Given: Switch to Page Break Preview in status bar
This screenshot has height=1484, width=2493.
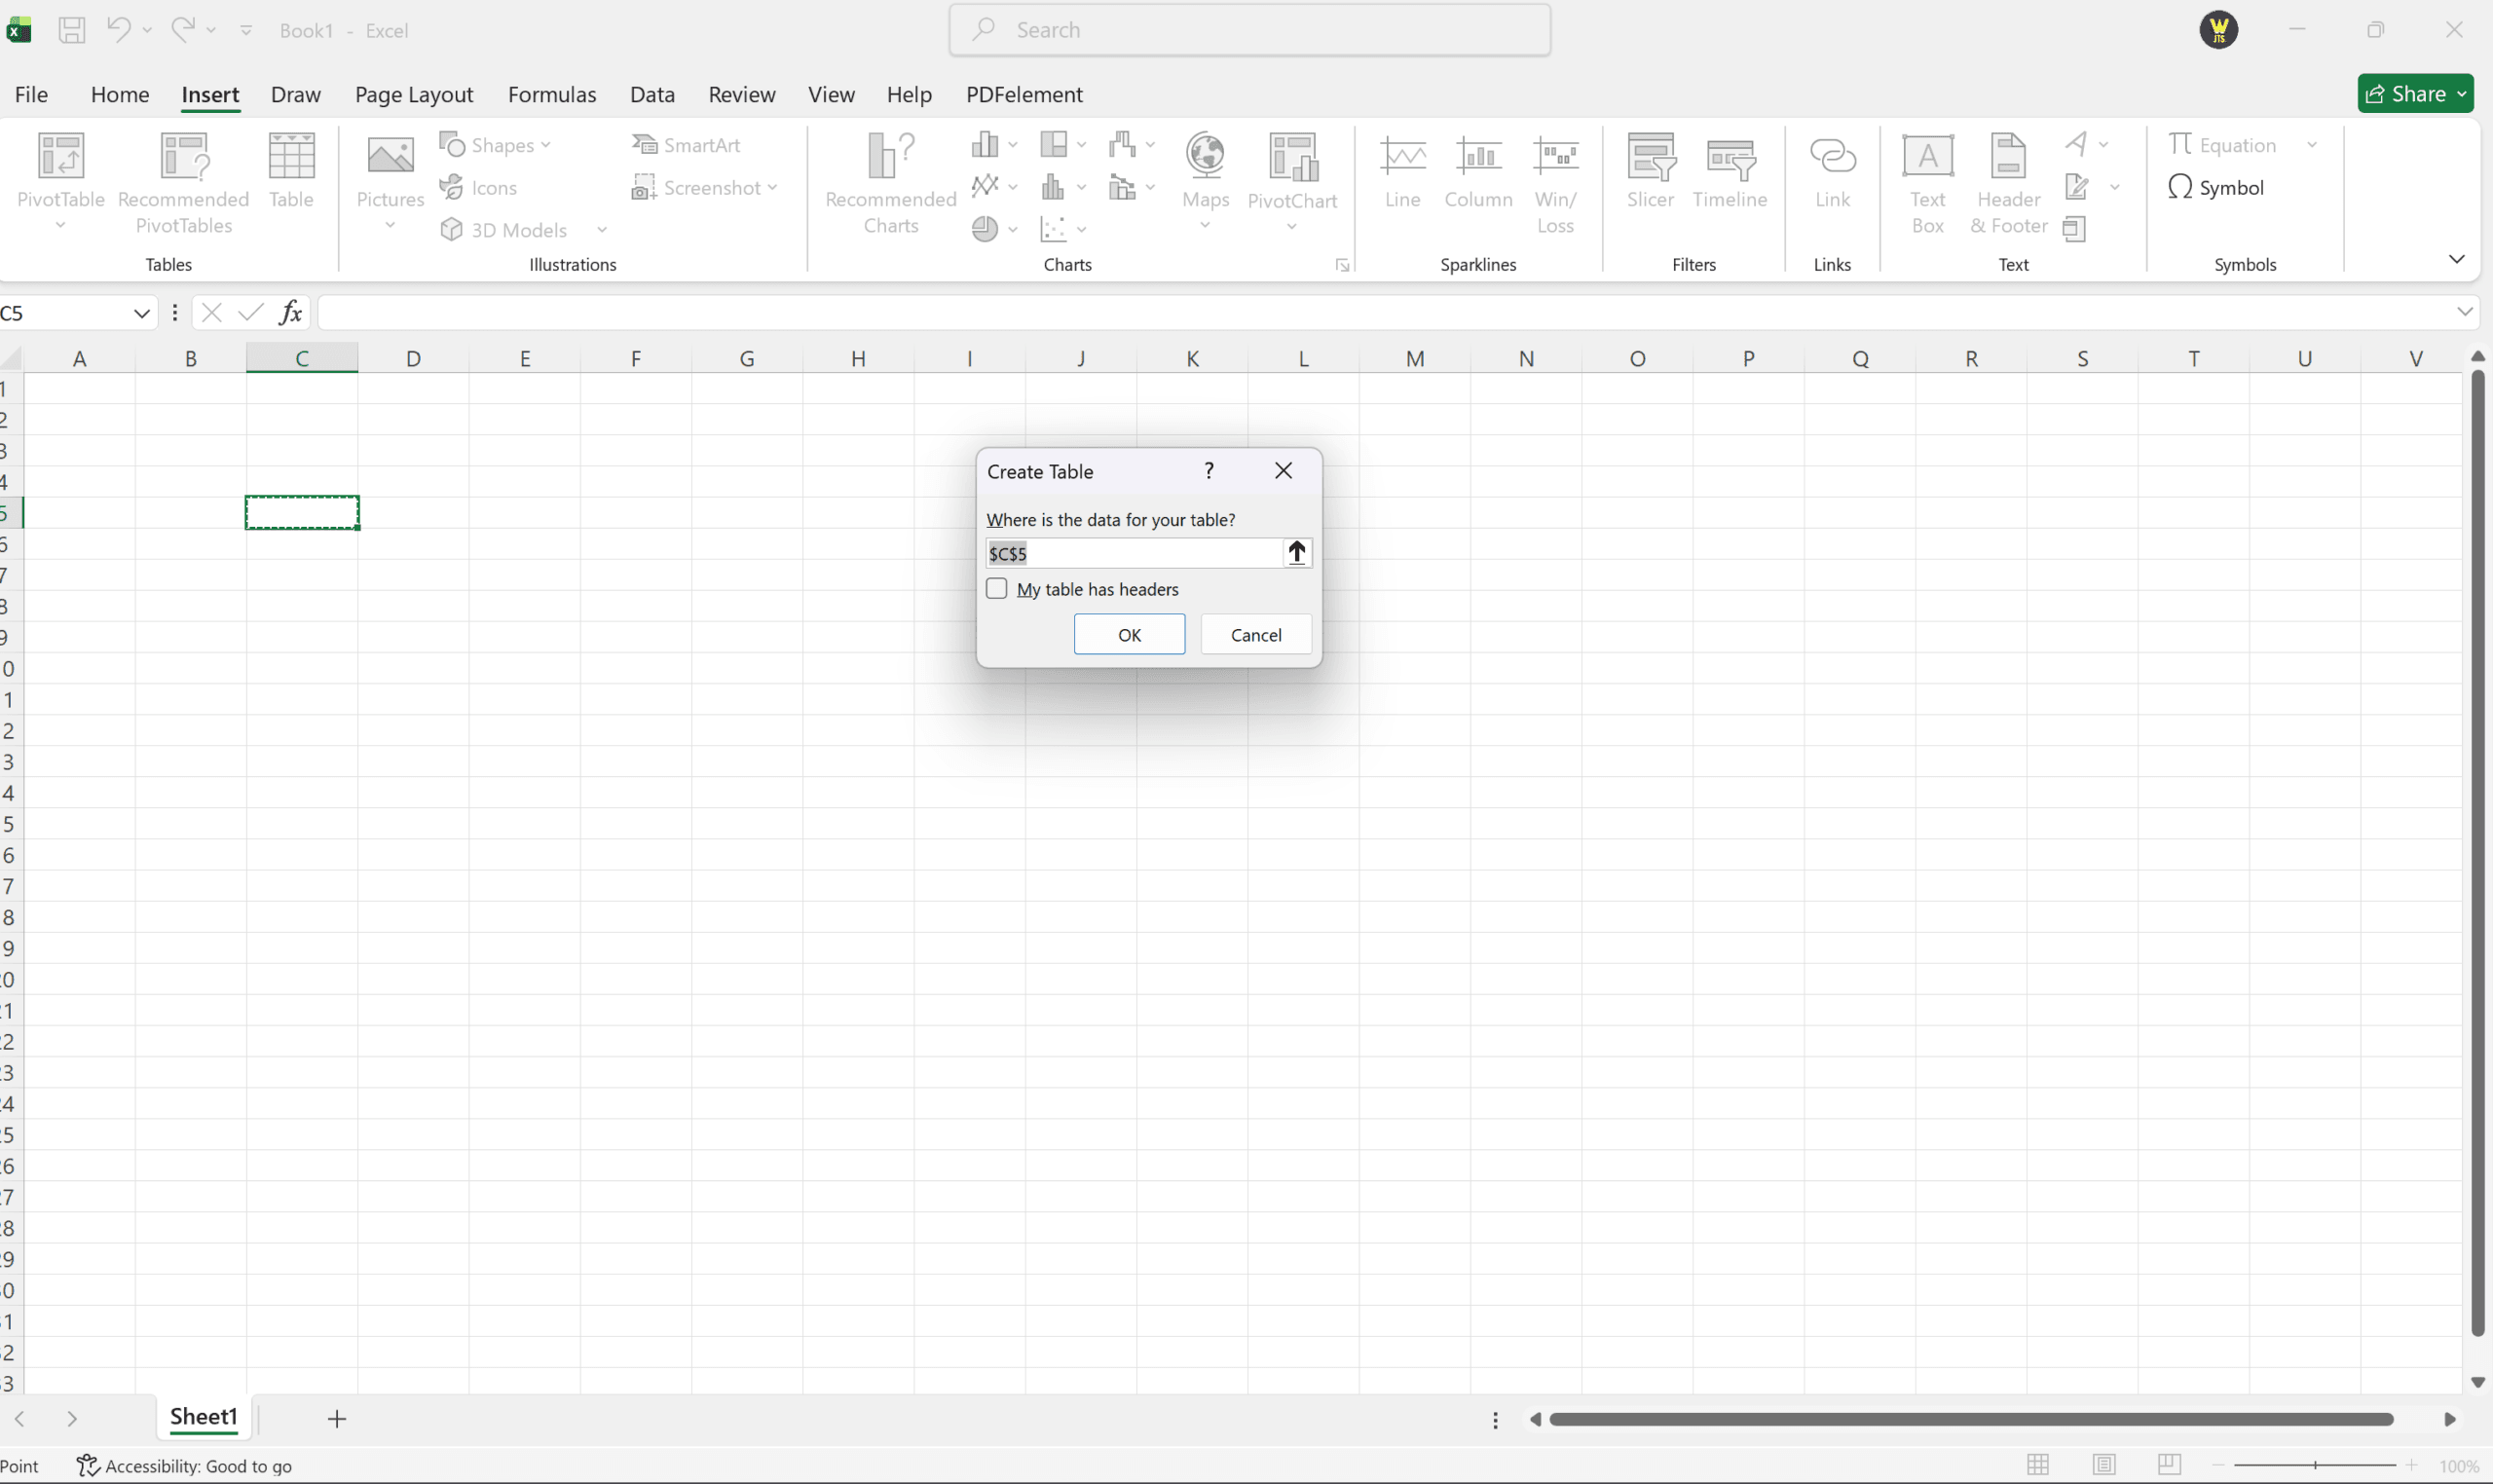Looking at the screenshot, I should pyautogui.click(x=2169, y=1465).
